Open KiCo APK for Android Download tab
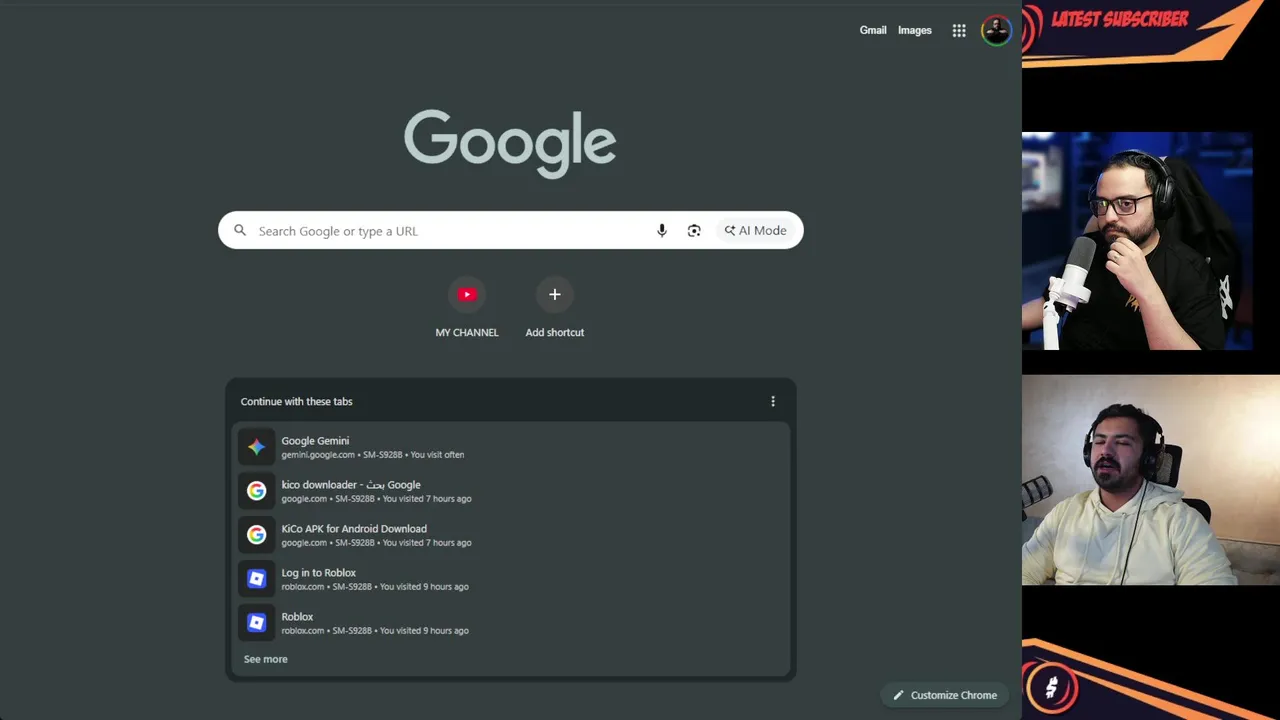Image resolution: width=1280 pixels, height=720 pixels. [511, 535]
